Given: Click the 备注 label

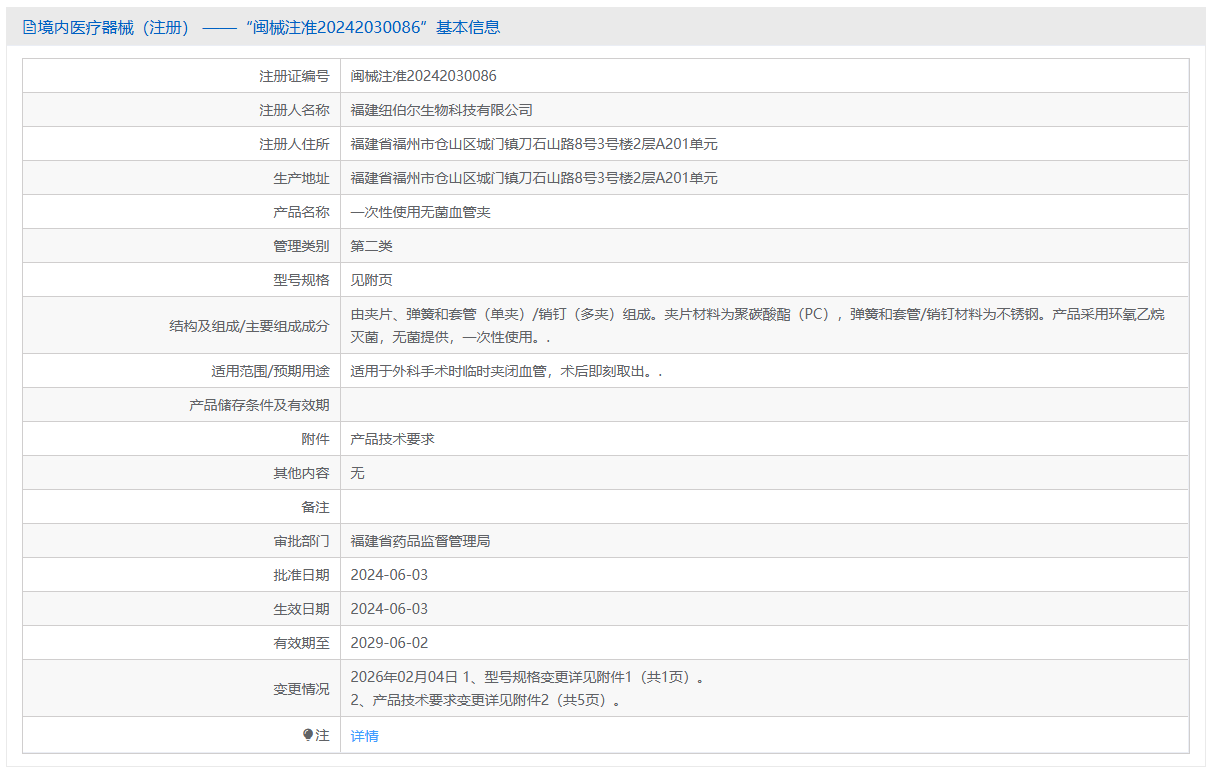Looking at the screenshot, I should click(316, 507).
